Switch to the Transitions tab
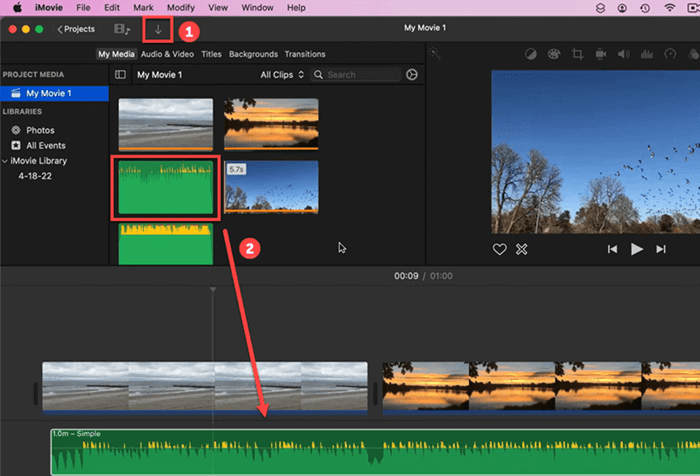 pyautogui.click(x=305, y=54)
